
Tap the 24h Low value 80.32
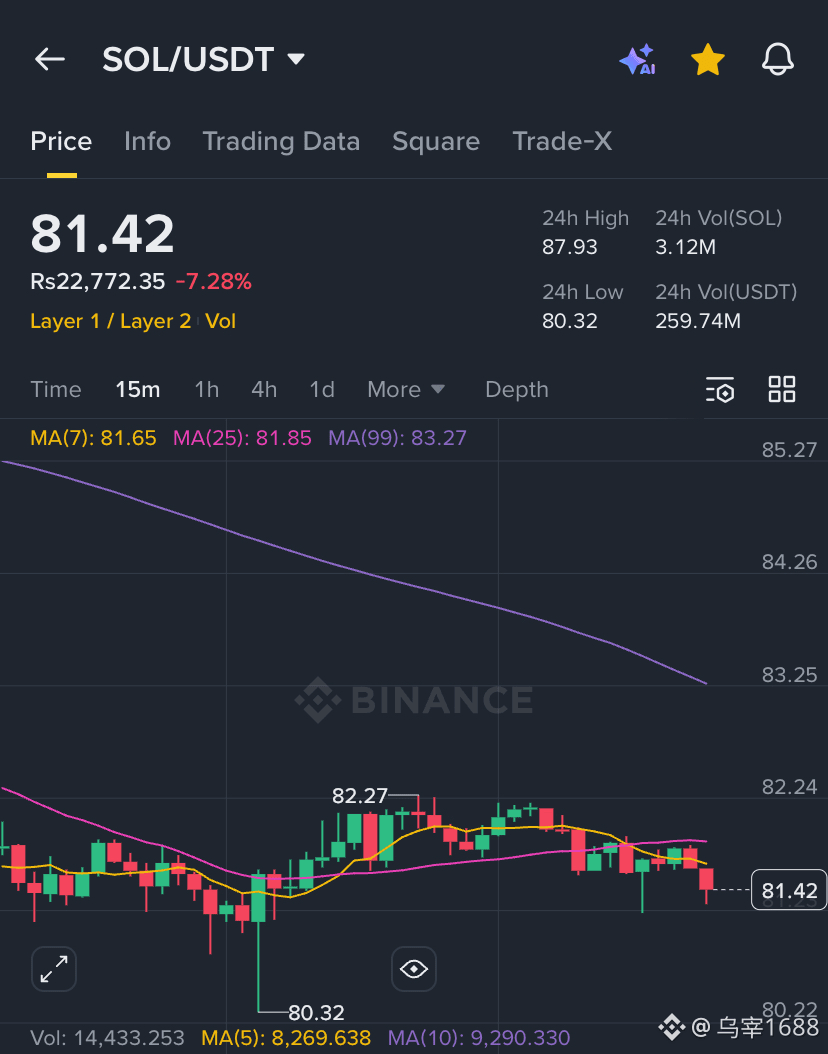pos(570,321)
